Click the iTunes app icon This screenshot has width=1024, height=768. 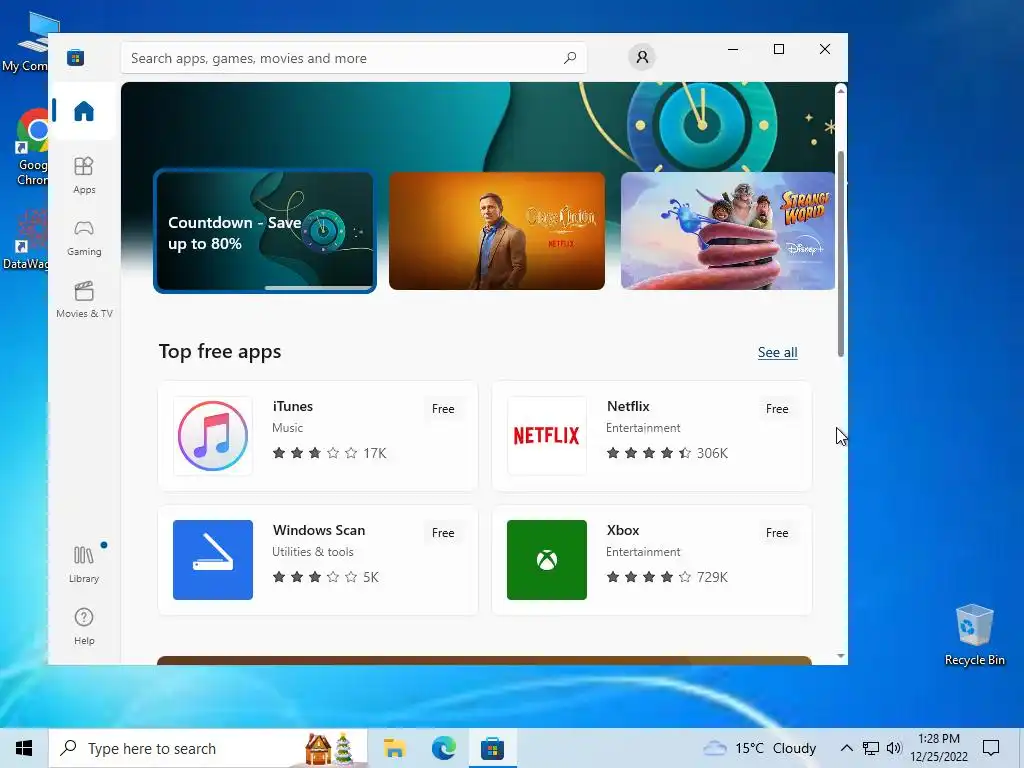[213, 436]
